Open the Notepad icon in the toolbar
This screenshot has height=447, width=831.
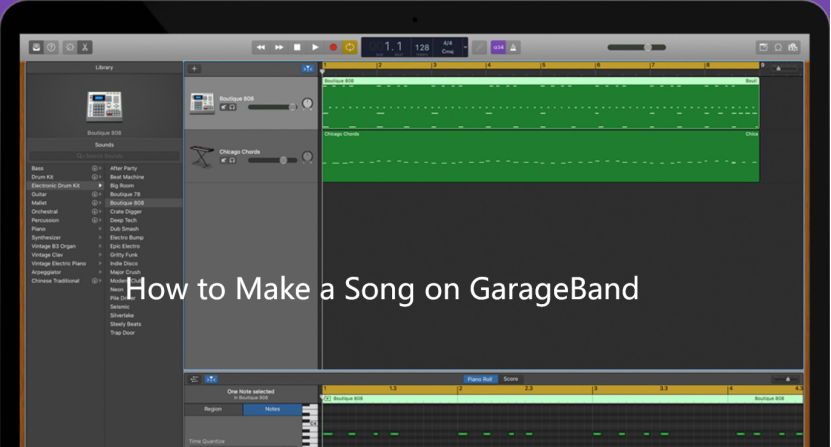point(763,47)
